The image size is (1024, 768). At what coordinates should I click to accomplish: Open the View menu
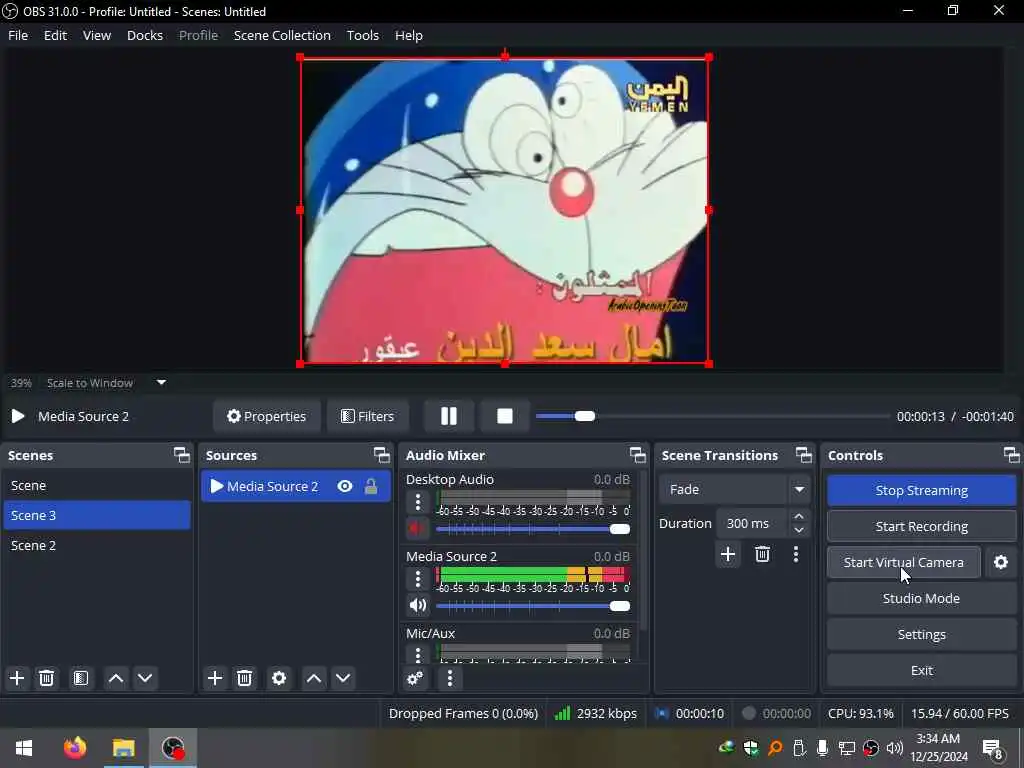point(97,35)
